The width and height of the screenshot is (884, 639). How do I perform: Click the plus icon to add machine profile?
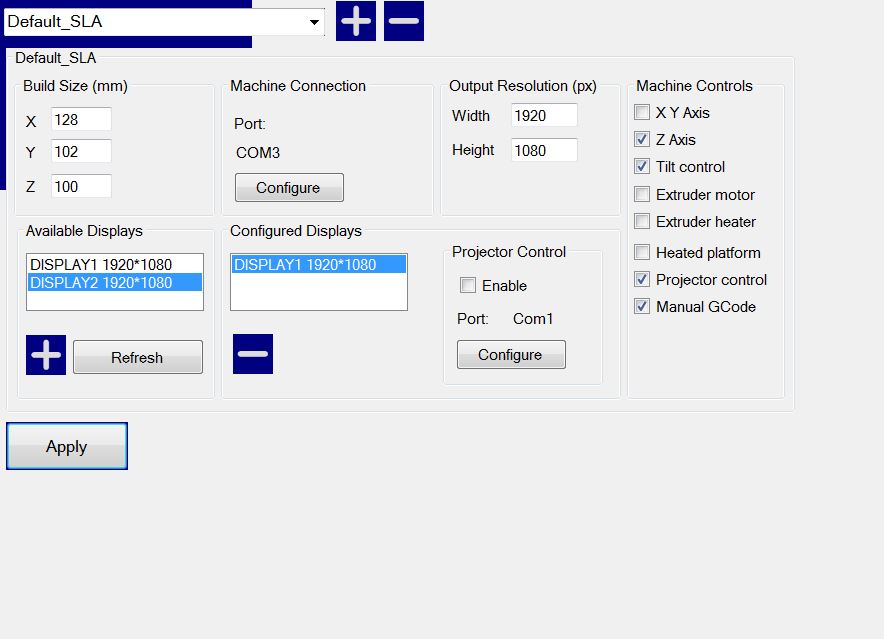click(356, 21)
